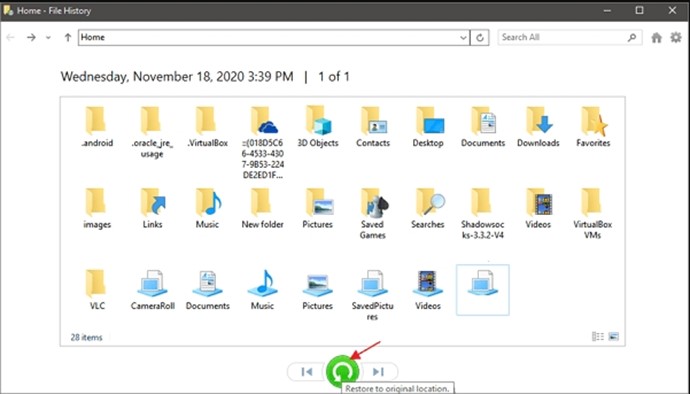Maximize the File History window

[x=640, y=10]
